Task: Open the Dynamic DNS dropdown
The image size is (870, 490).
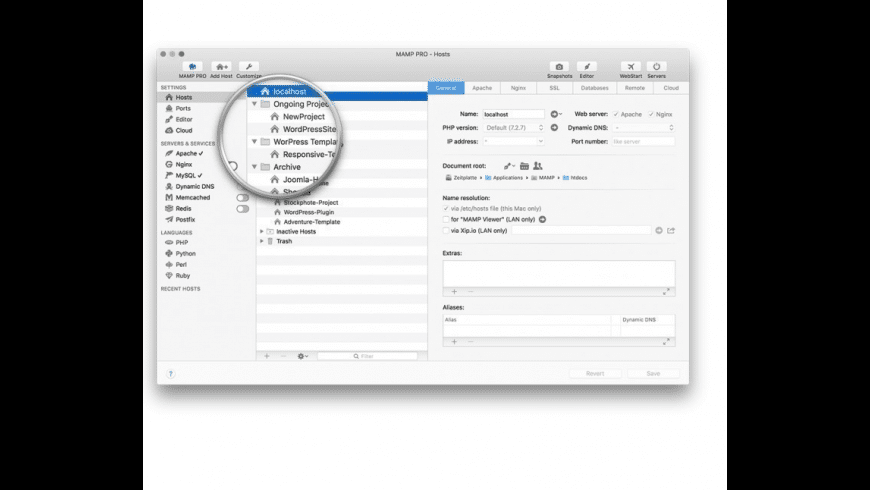Action: click(x=644, y=128)
